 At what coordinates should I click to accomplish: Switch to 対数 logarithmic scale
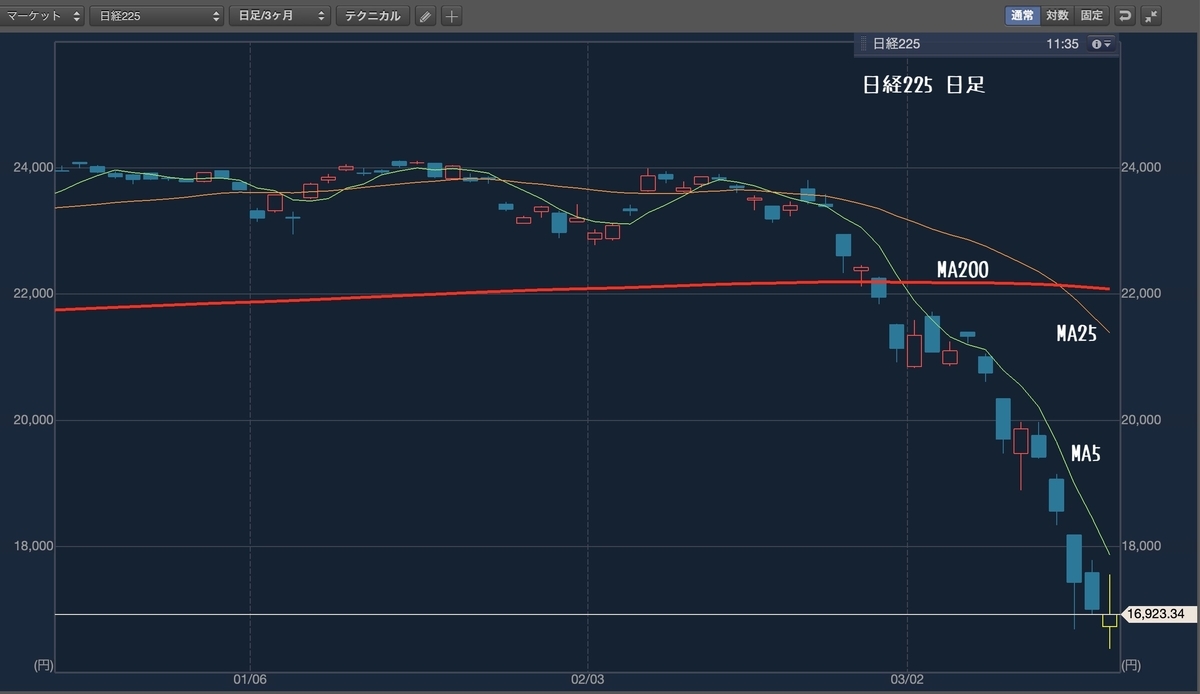[1057, 16]
